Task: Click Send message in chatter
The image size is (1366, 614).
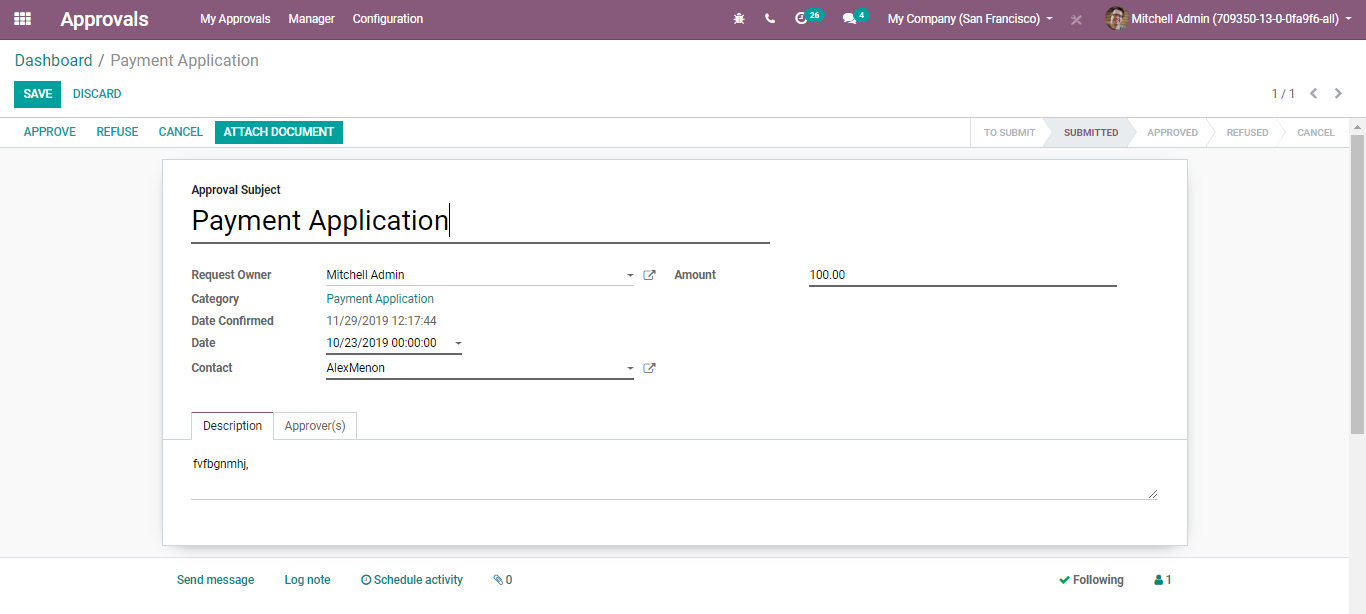Action: pyautogui.click(x=215, y=580)
